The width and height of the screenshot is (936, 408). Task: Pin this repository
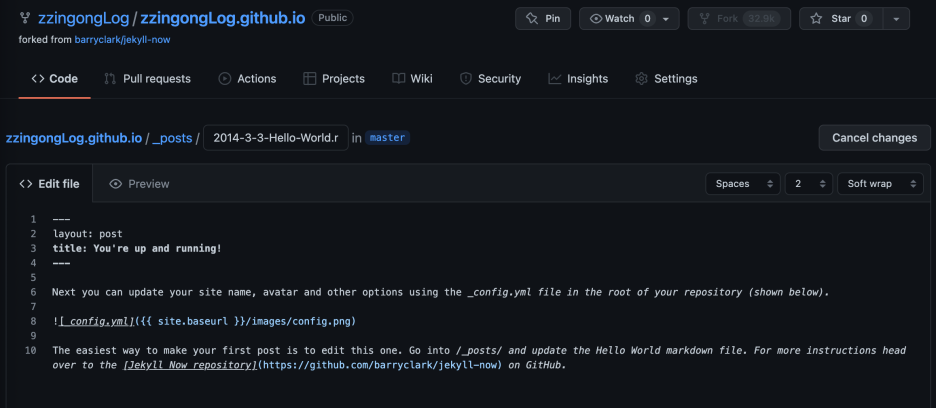(543, 19)
